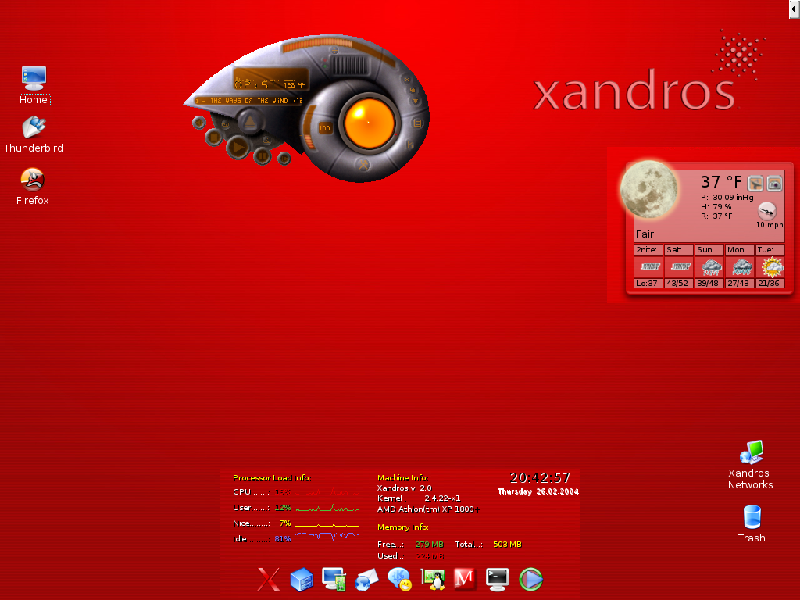Open the globe and envelope mail dock icon
Image resolution: width=800 pixels, height=600 pixels.
366,580
